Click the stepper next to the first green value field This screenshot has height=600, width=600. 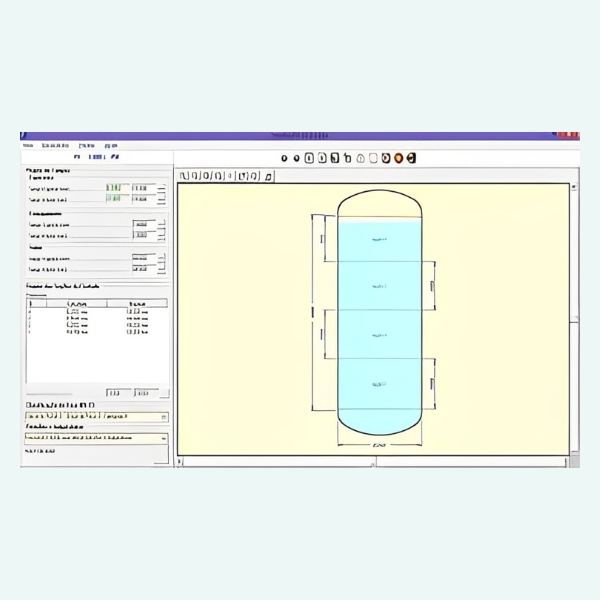(x=161, y=188)
